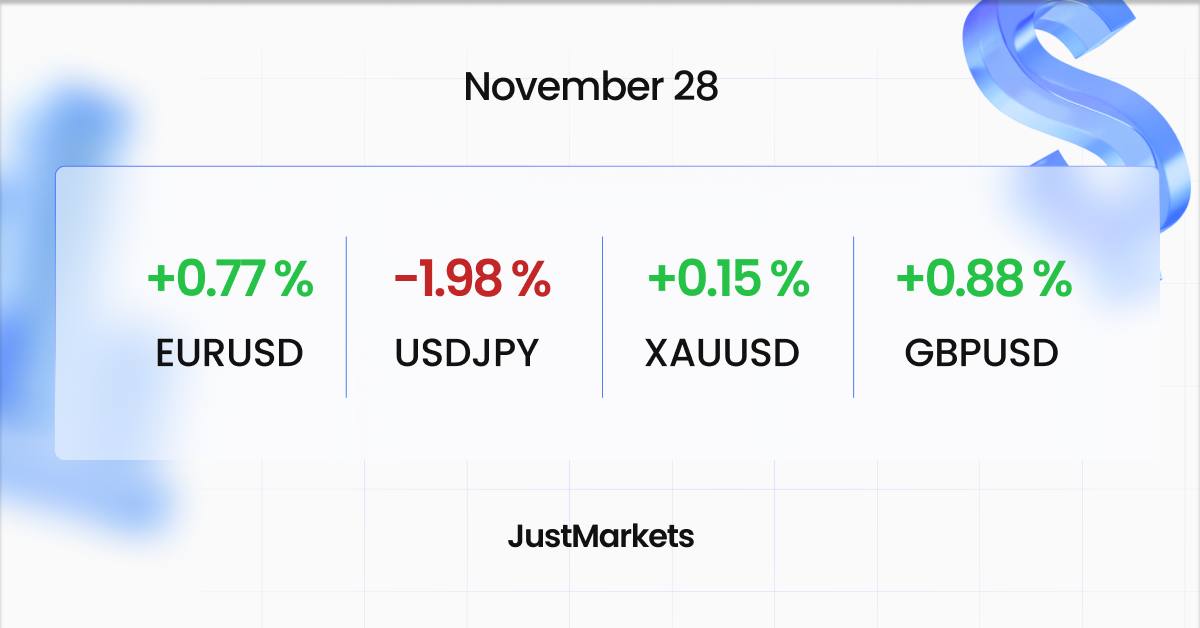1200x628 pixels.
Task: Select the +0.88 % pound change value
Action: [984, 279]
